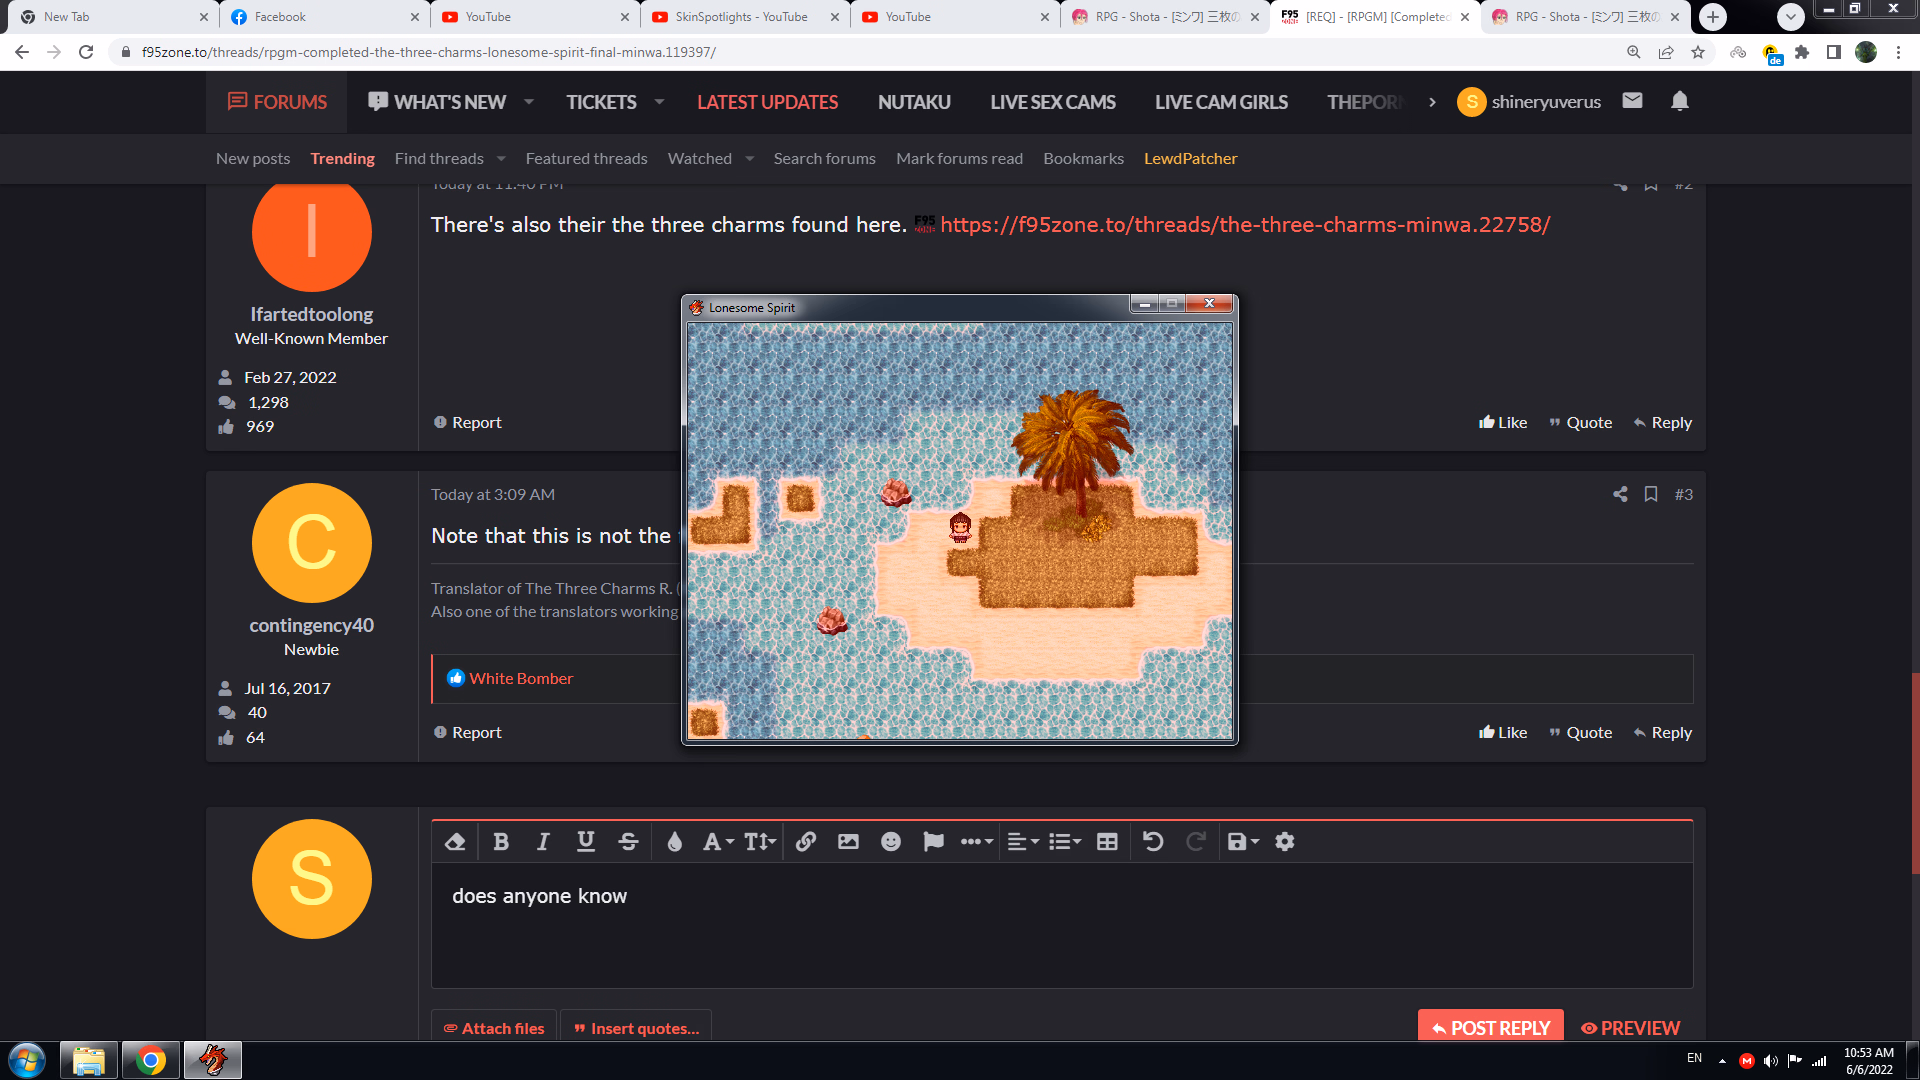Insert a link with chain icon
1920x1080 pixels.
coord(806,842)
